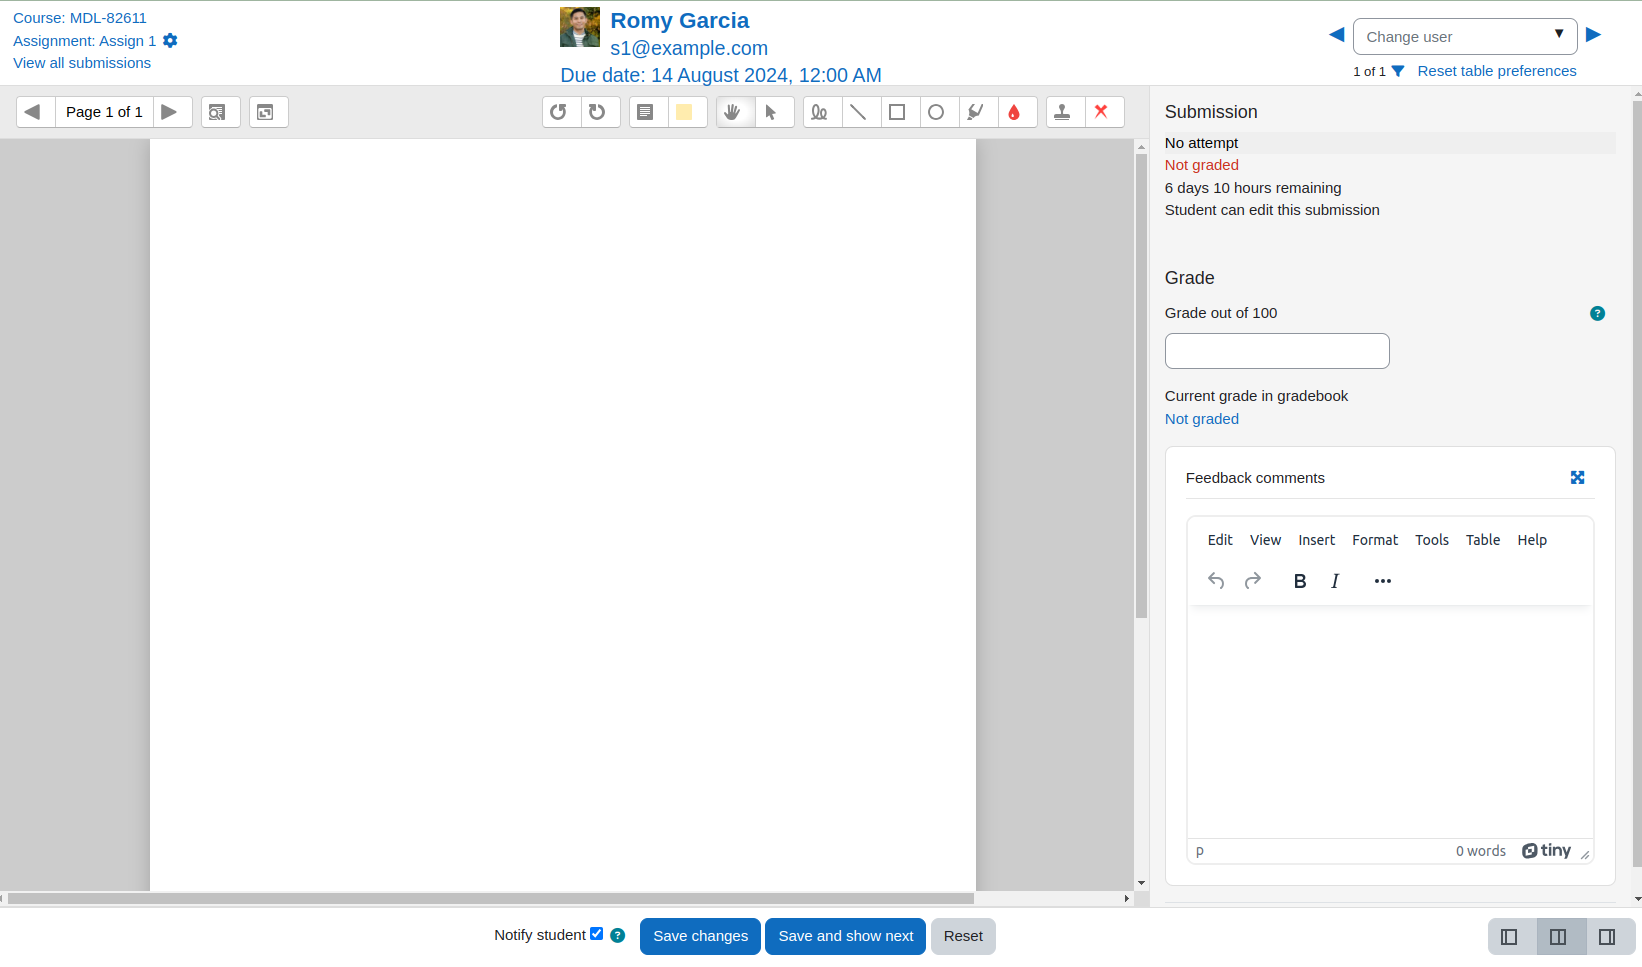Image resolution: width=1642 pixels, height=967 pixels.
Task: Go to next page in PDF viewer
Action: pos(171,112)
